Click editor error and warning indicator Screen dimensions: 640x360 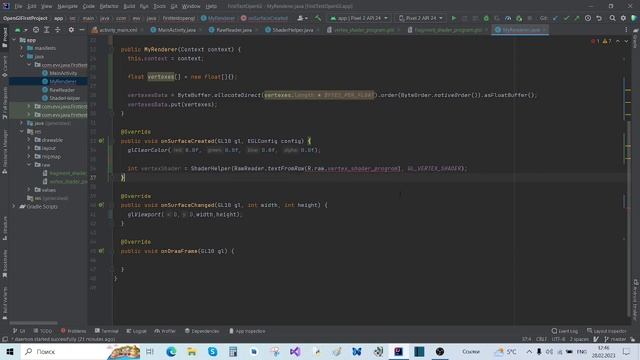pyautogui.click(x=601, y=41)
